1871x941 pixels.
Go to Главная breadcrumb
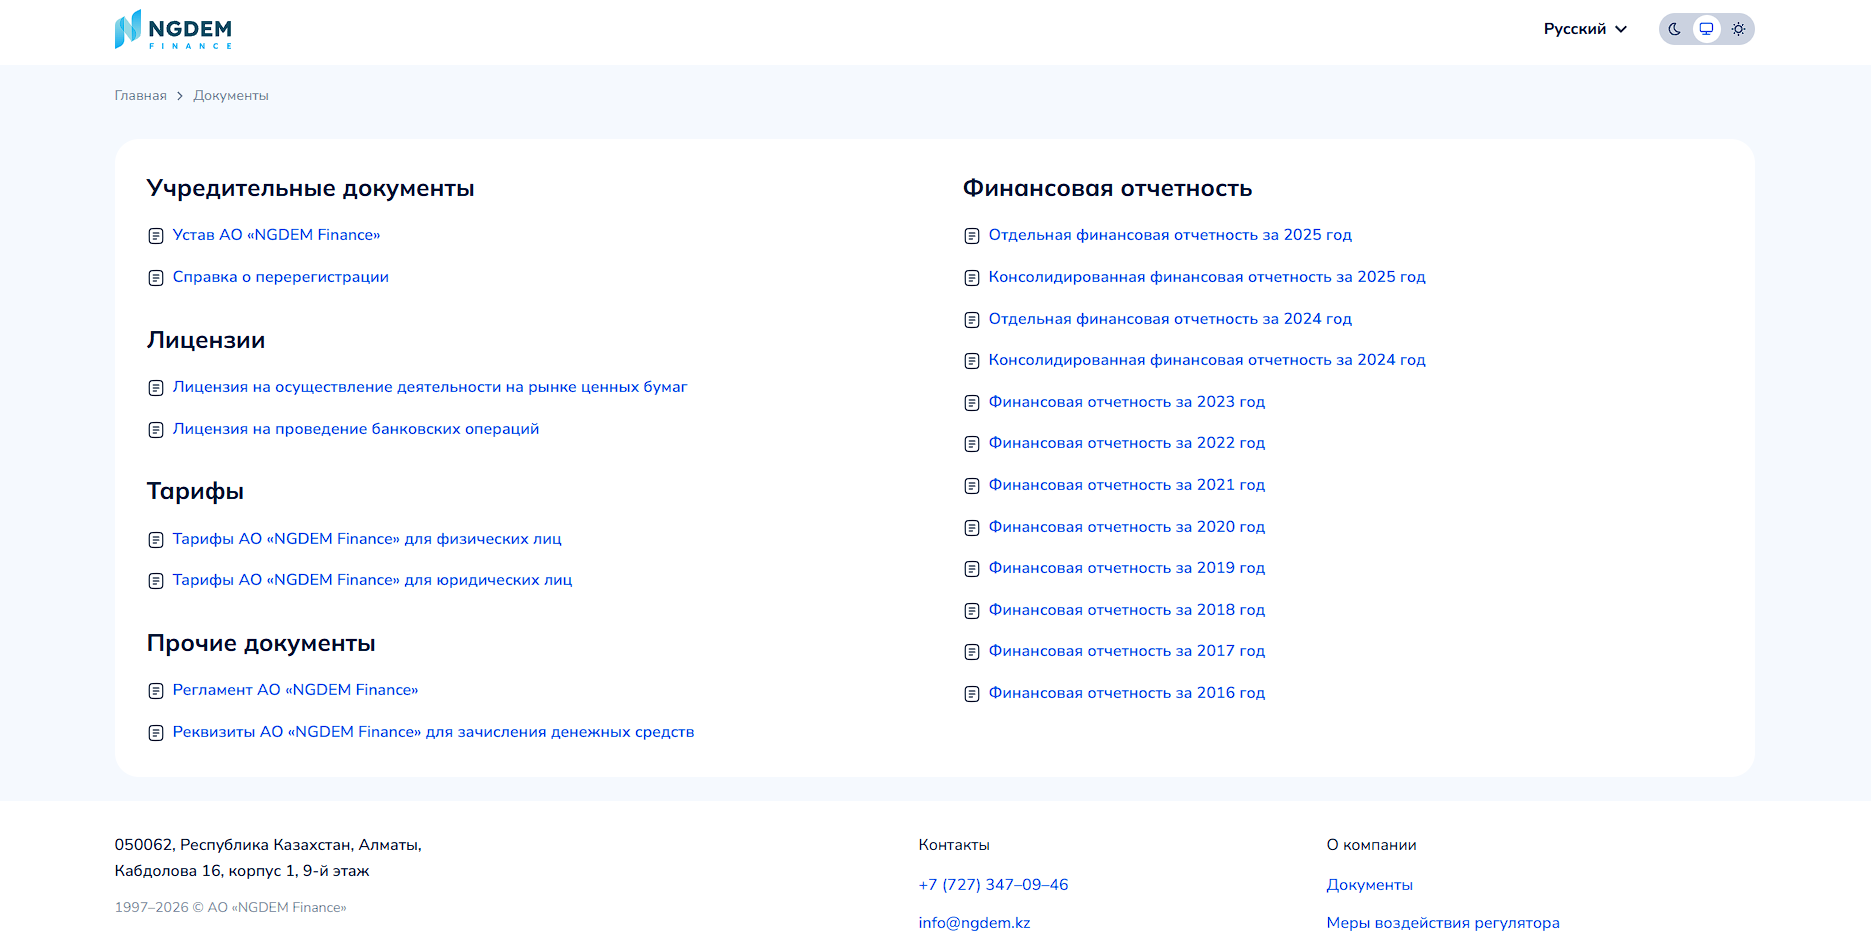pyautogui.click(x=141, y=96)
